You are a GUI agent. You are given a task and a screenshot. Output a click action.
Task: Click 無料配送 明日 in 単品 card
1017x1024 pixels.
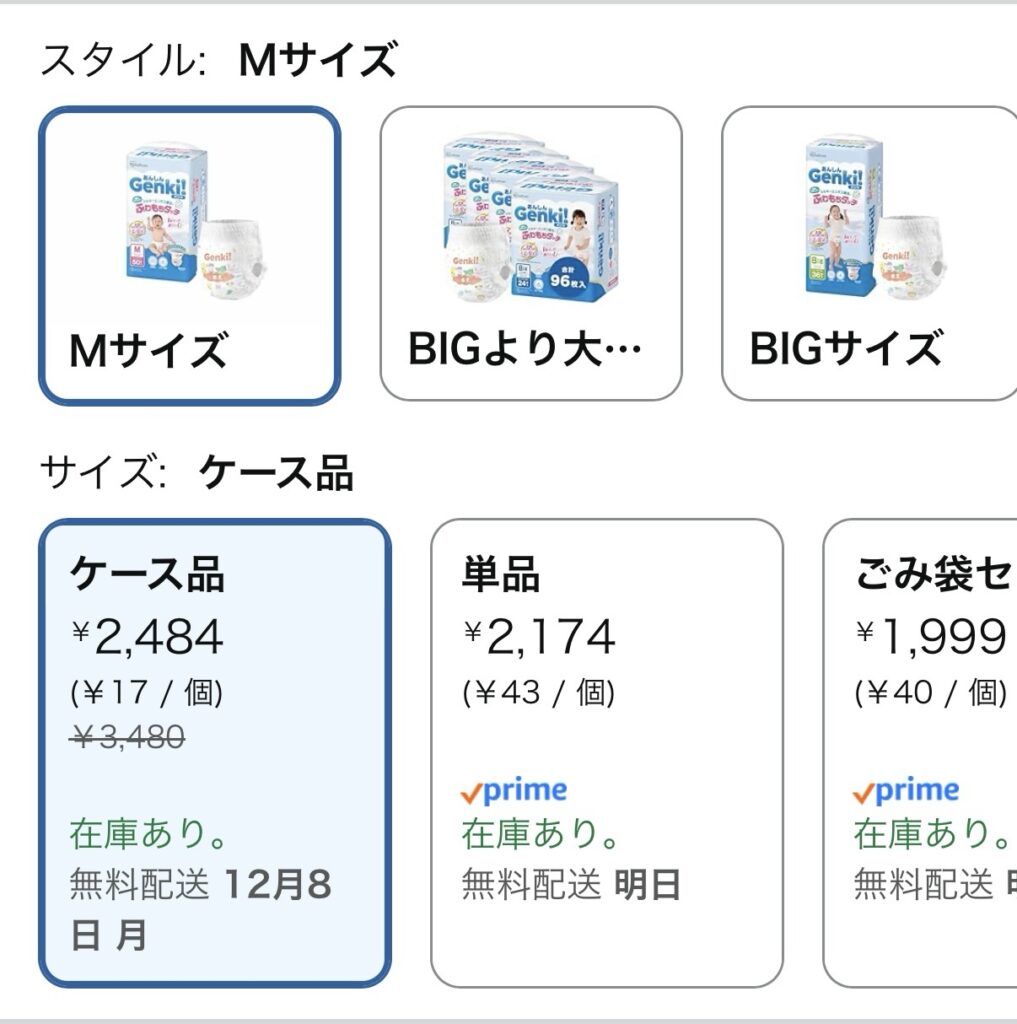(x=571, y=885)
